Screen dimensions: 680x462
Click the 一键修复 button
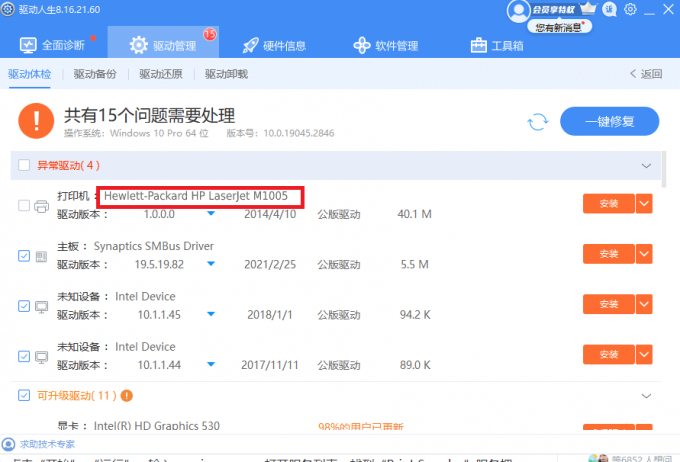coord(609,122)
